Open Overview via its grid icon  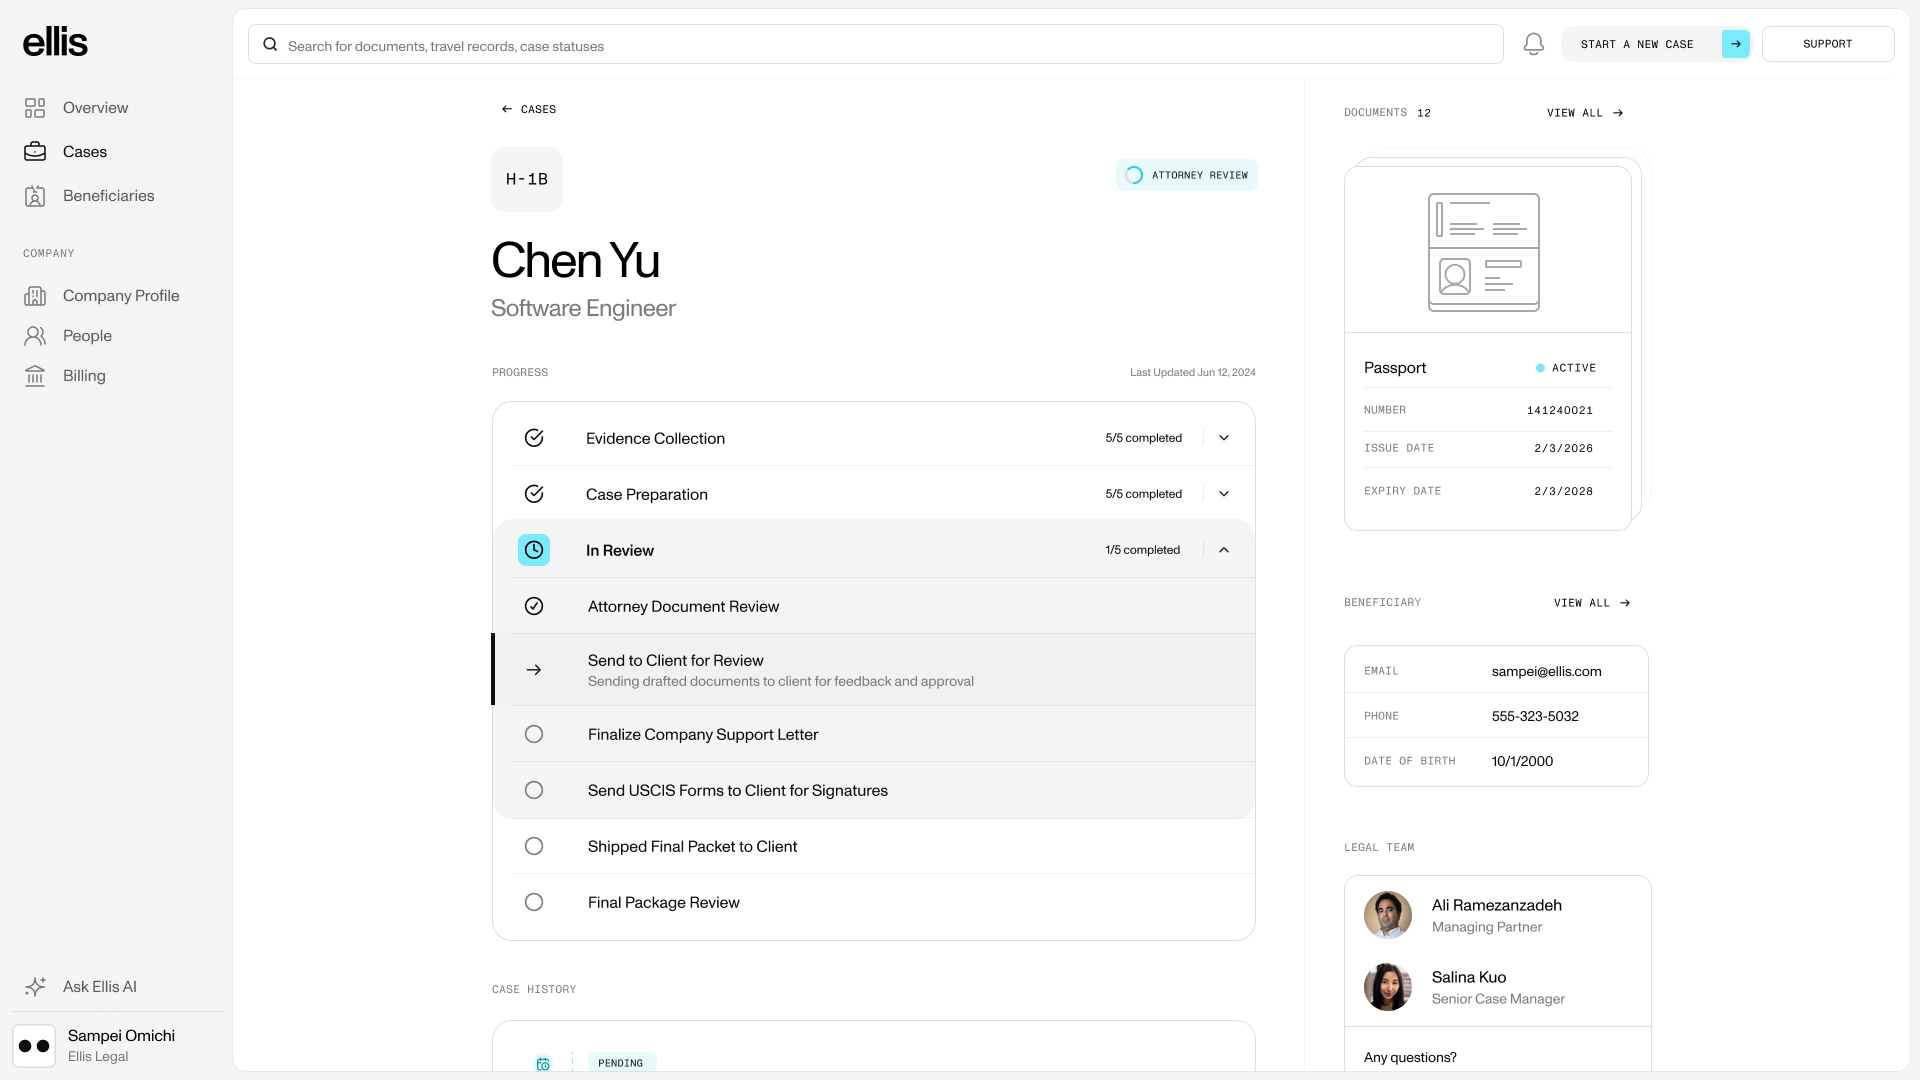35,108
